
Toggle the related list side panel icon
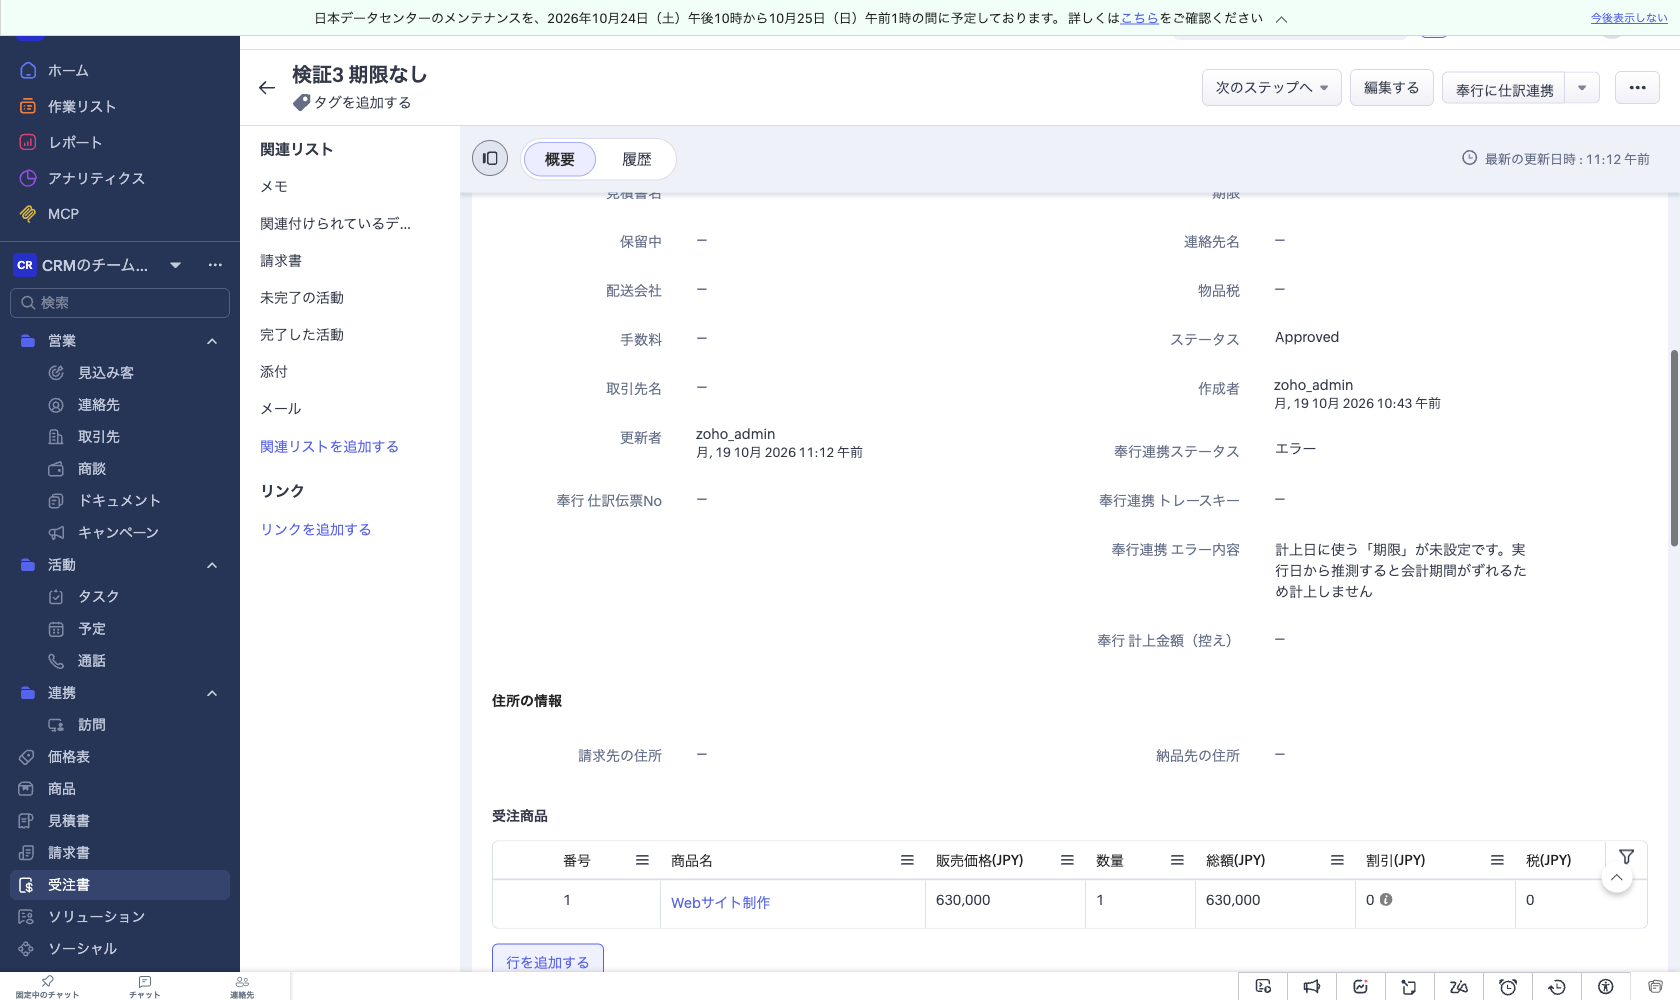[x=490, y=158]
